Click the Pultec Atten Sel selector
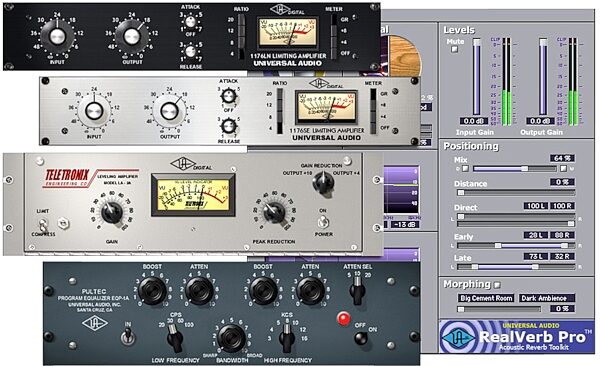600x366 pixels. [x=357, y=290]
